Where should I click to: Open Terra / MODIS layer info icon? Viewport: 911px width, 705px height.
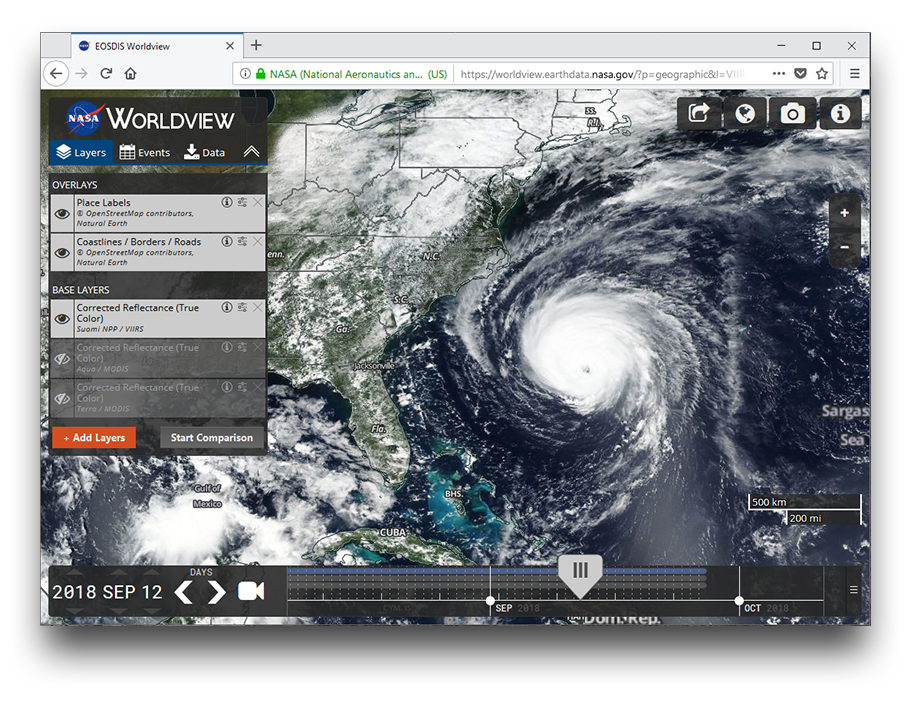coord(227,387)
